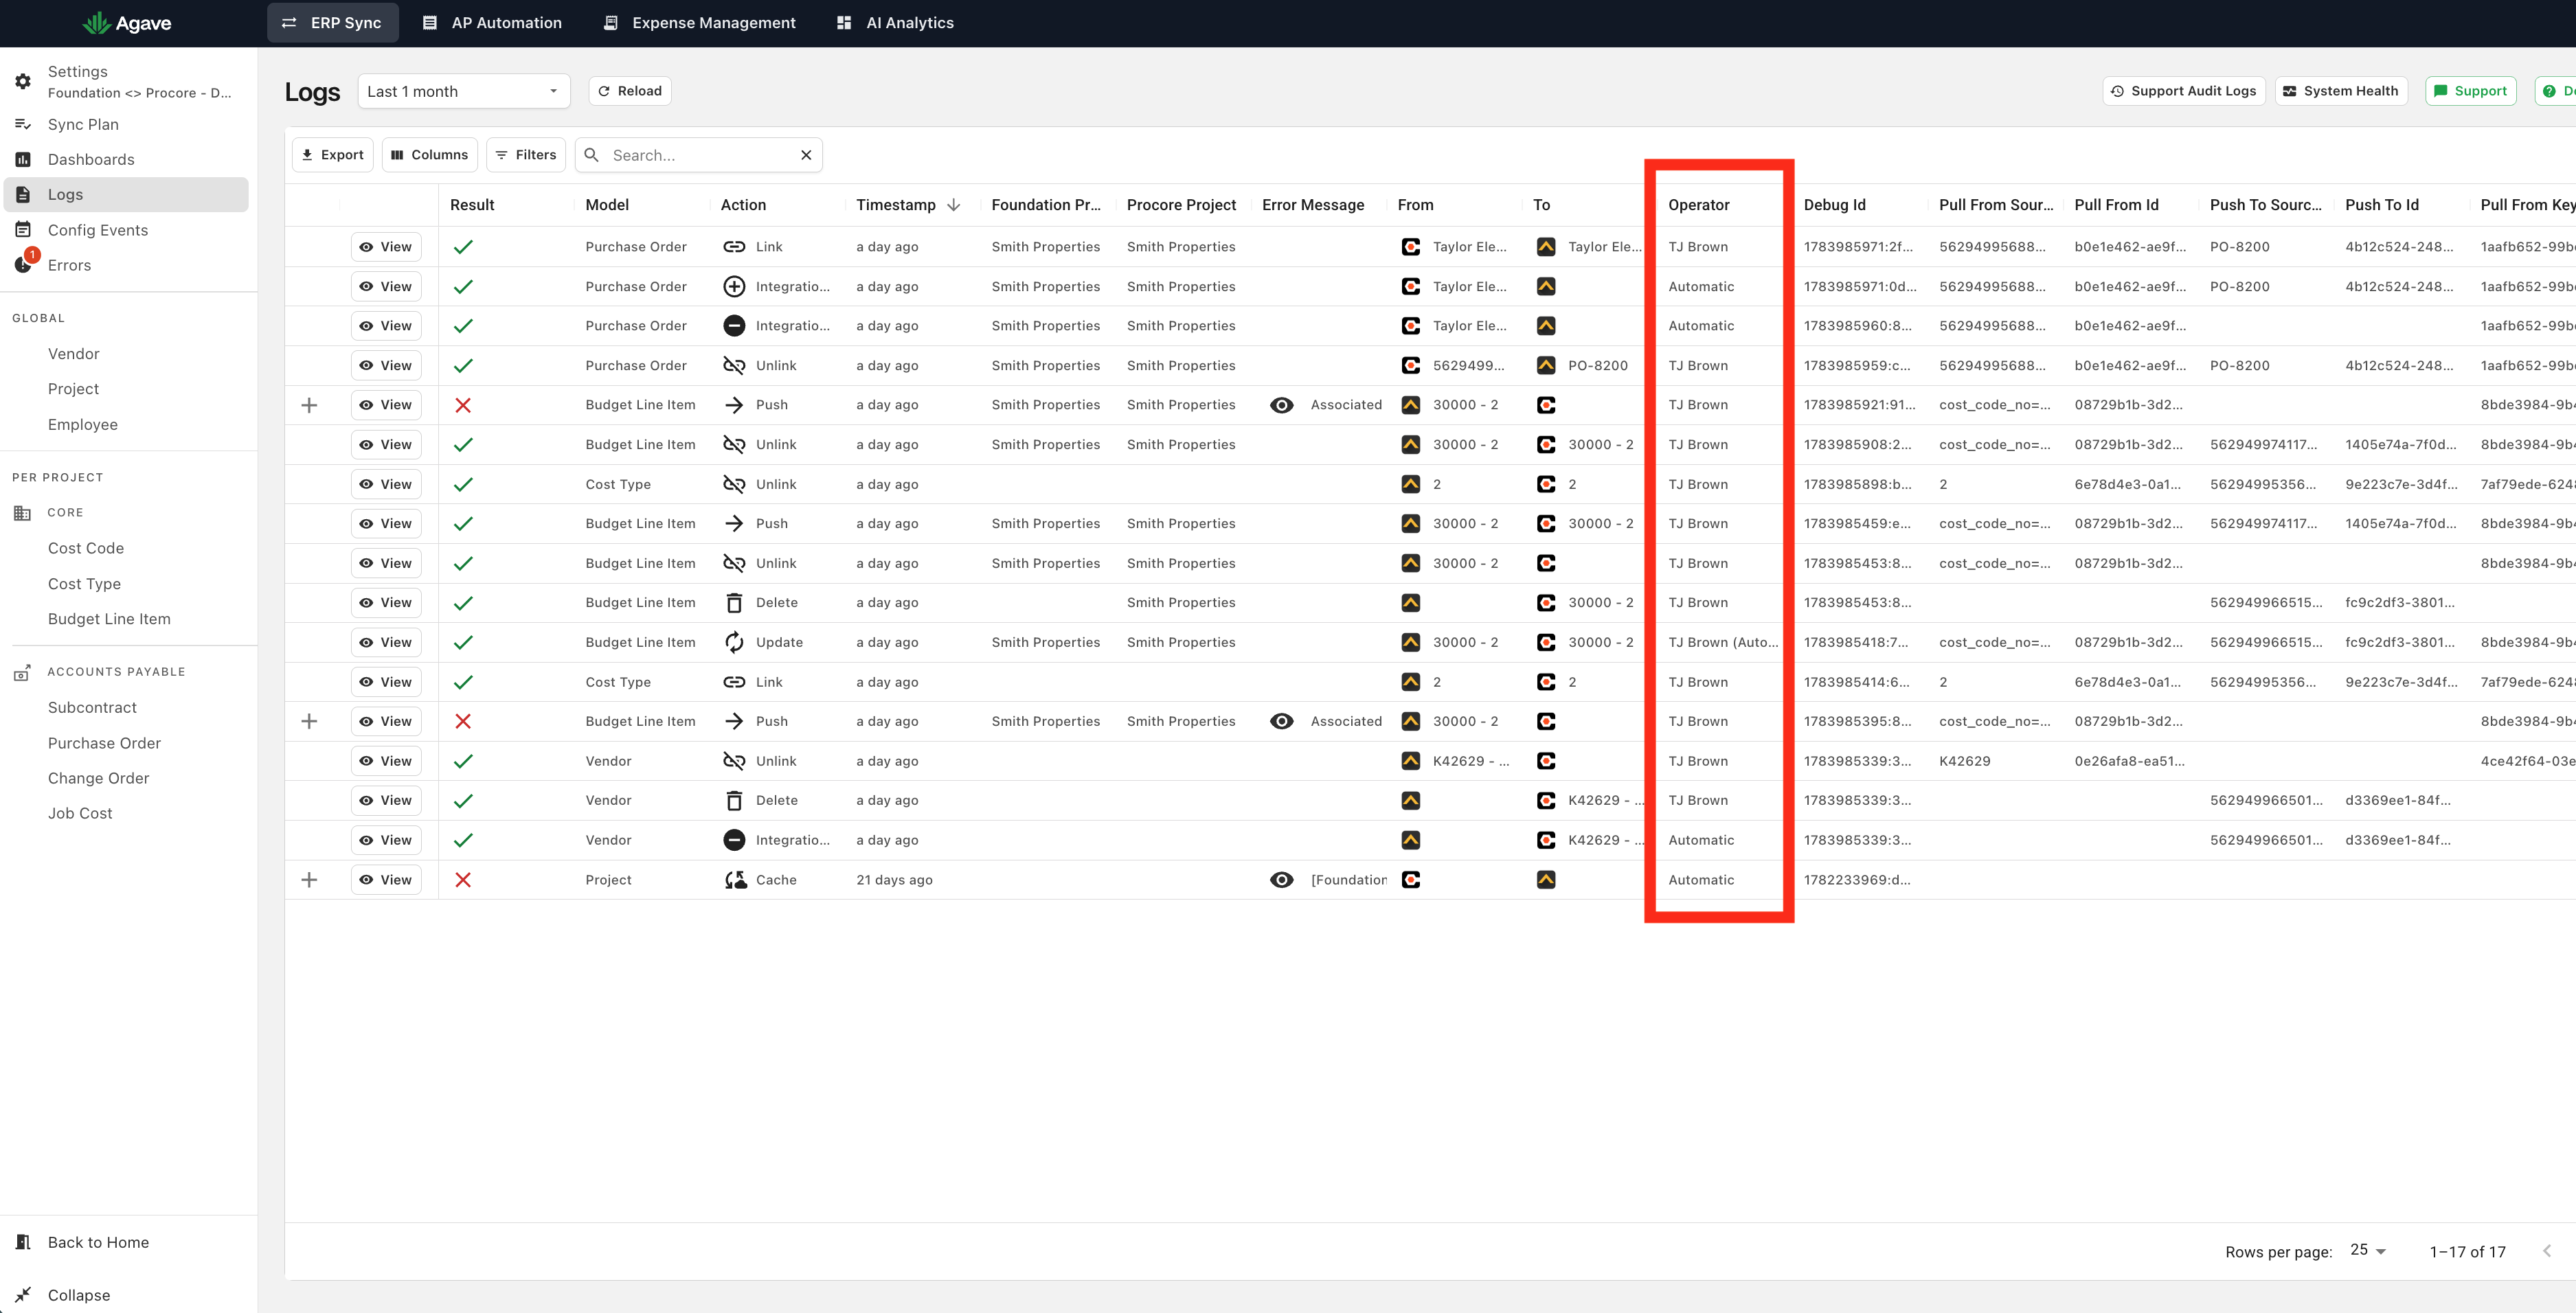
Task: Click the Reload button
Action: [x=630, y=91]
